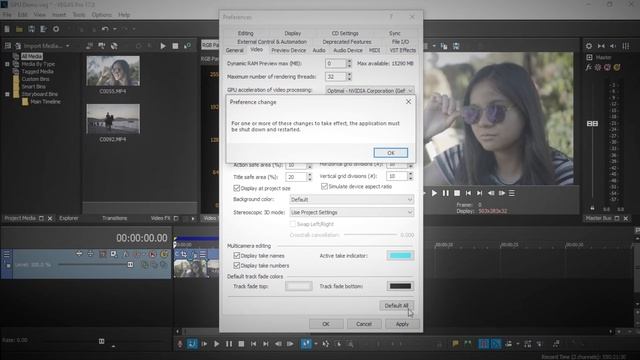
Task: Open the Background color dropdown
Action: click(351, 199)
